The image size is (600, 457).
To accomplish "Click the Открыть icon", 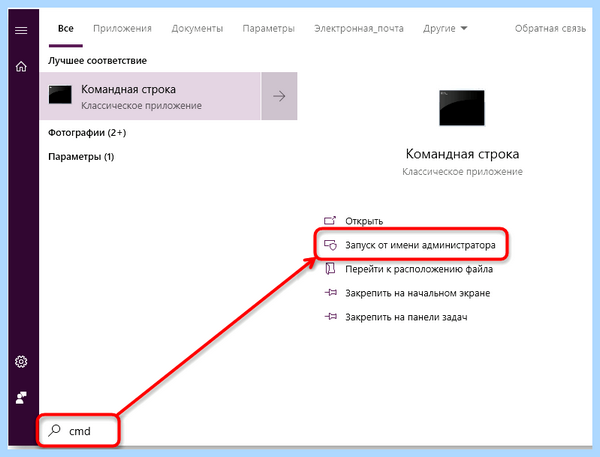I will [x=330, y=221].
